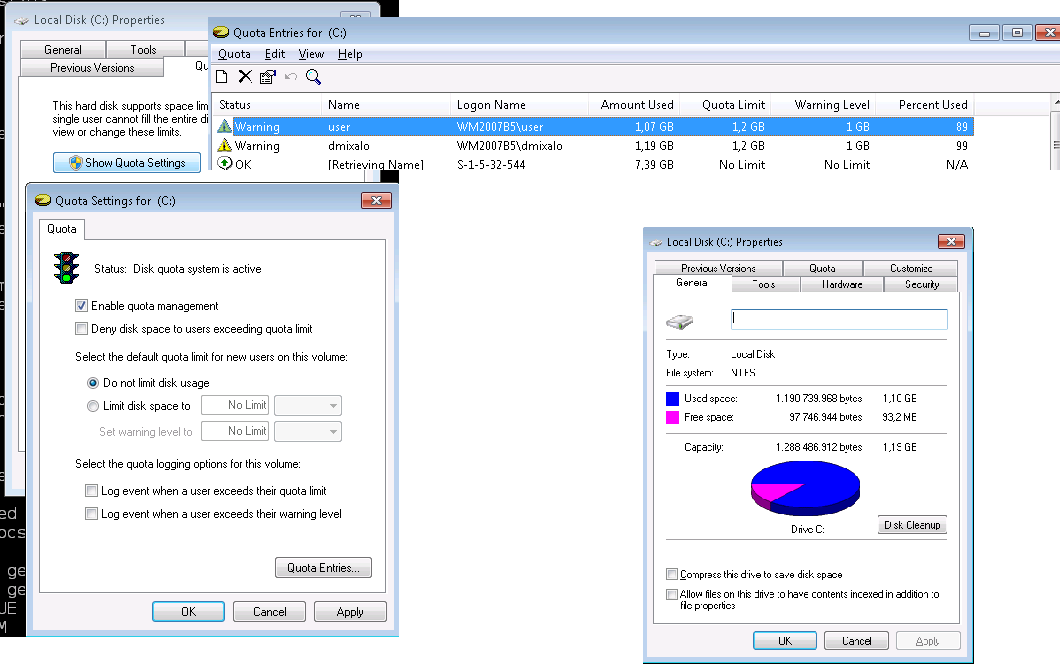Toggle Enable quota management checkbox
Image resolution: width=1061 pixels, height=665 pixels.
(81, 306)
